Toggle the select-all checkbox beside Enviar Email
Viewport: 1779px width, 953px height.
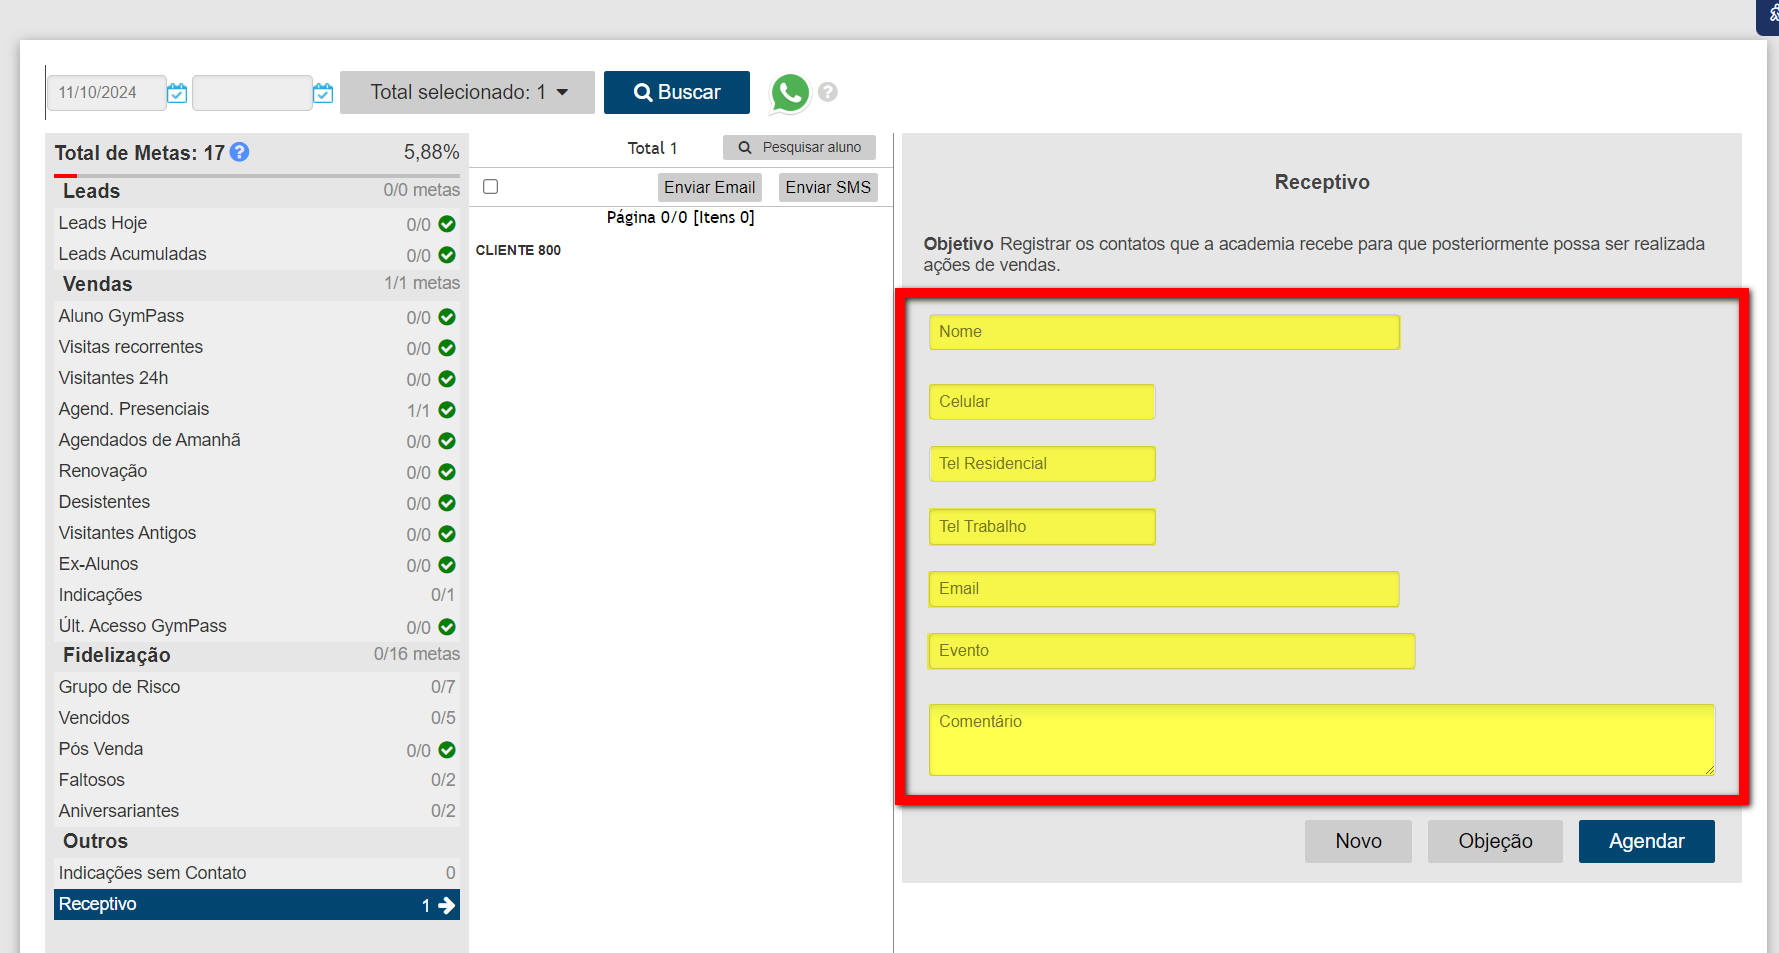coord(490,187)
